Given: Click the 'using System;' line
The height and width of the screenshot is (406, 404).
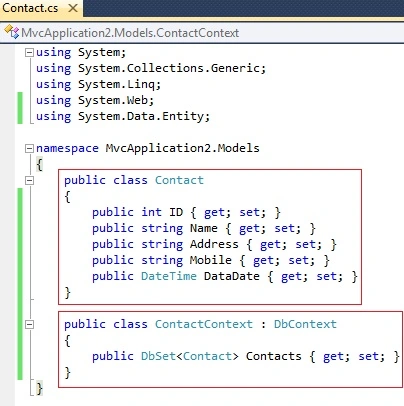Looking at the screenshot, I should pyautogui.click(x=81, y=52).
